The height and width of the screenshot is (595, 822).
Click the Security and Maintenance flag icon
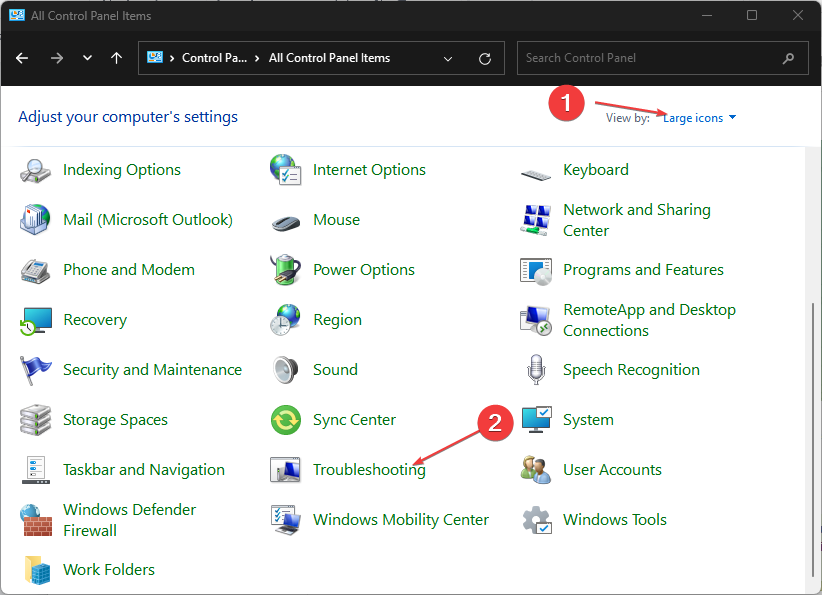click(x=36, y=370)
